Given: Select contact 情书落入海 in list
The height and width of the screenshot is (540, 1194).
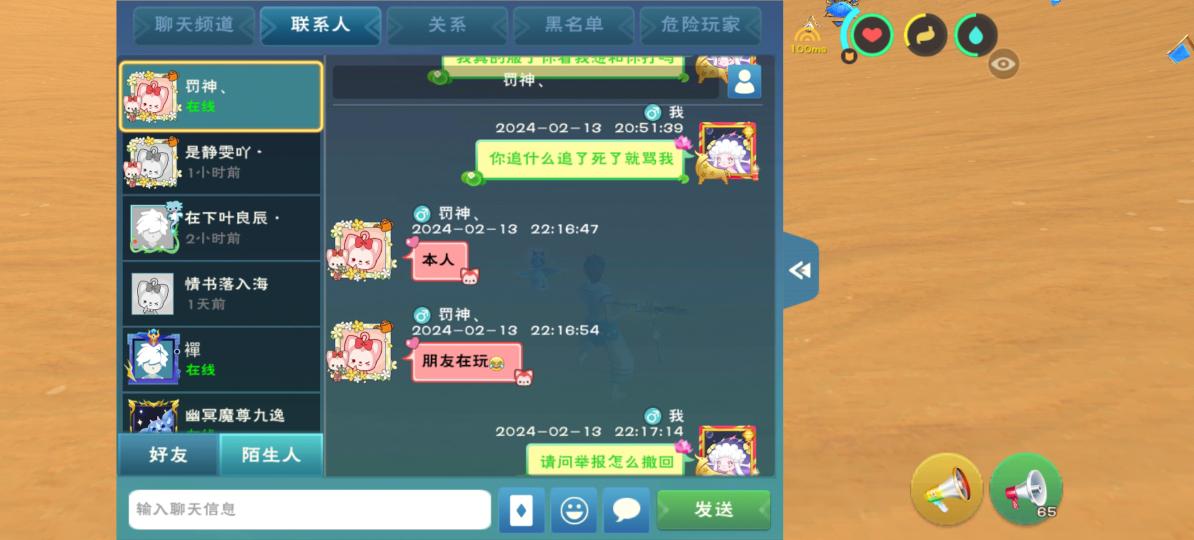Looking at the screenshot, I should [222, 294].
